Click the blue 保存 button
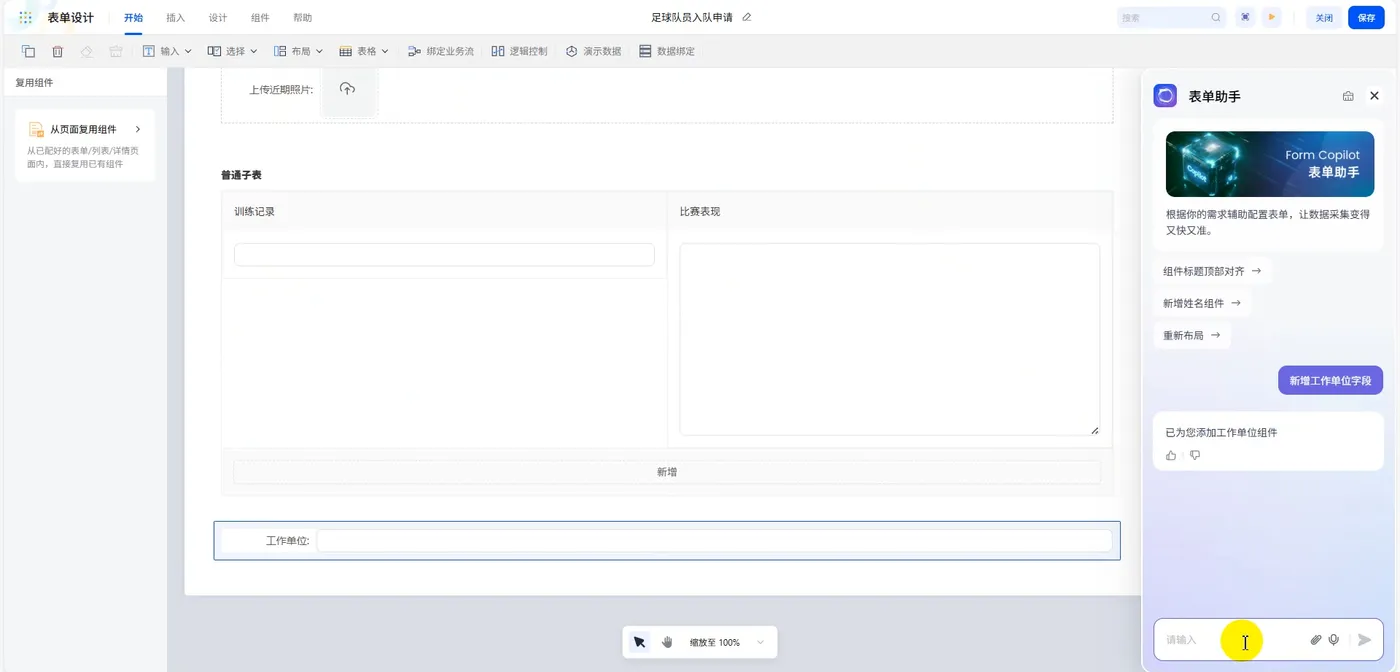 click(1367, 18)
